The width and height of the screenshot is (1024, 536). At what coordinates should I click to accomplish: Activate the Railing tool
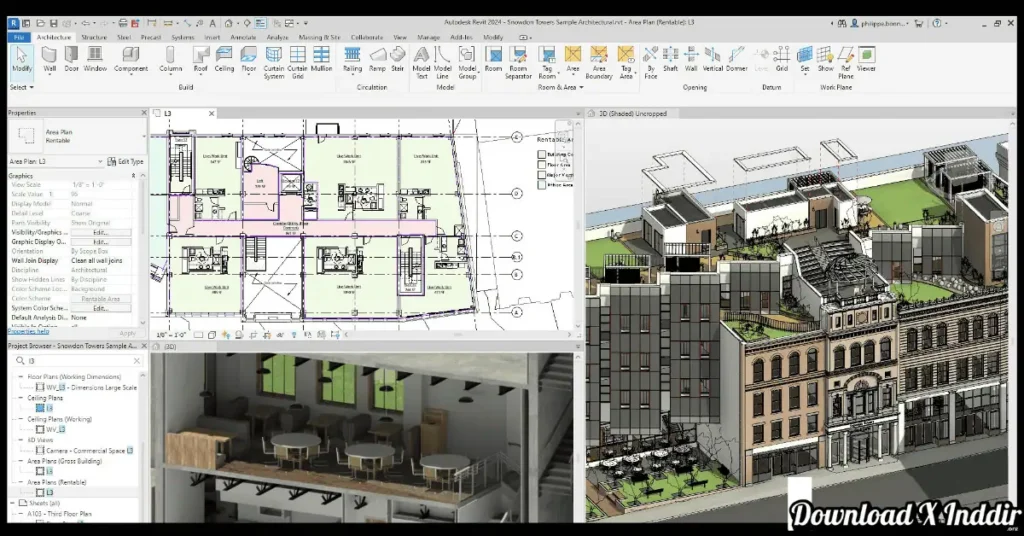pyautogui.click(x=352, y=59)
